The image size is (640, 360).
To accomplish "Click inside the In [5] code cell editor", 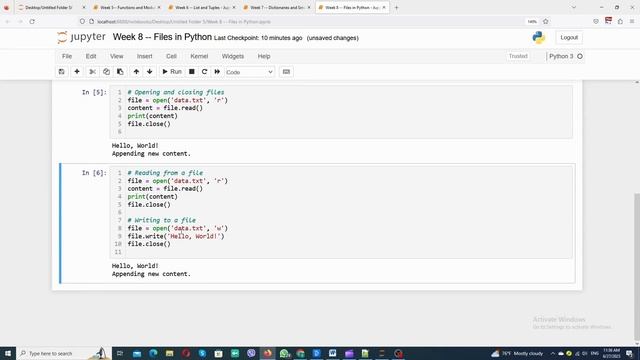I will pos(341,111).
